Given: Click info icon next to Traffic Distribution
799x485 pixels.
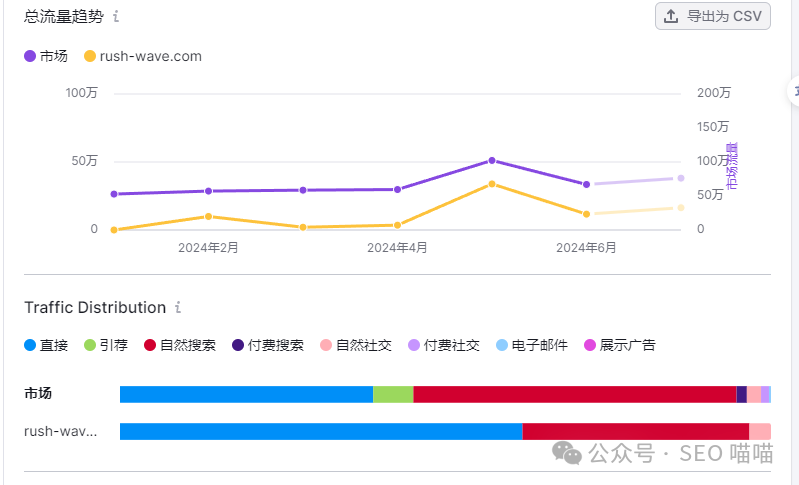Looking at the screenshot, I should [x=178, y=308].
